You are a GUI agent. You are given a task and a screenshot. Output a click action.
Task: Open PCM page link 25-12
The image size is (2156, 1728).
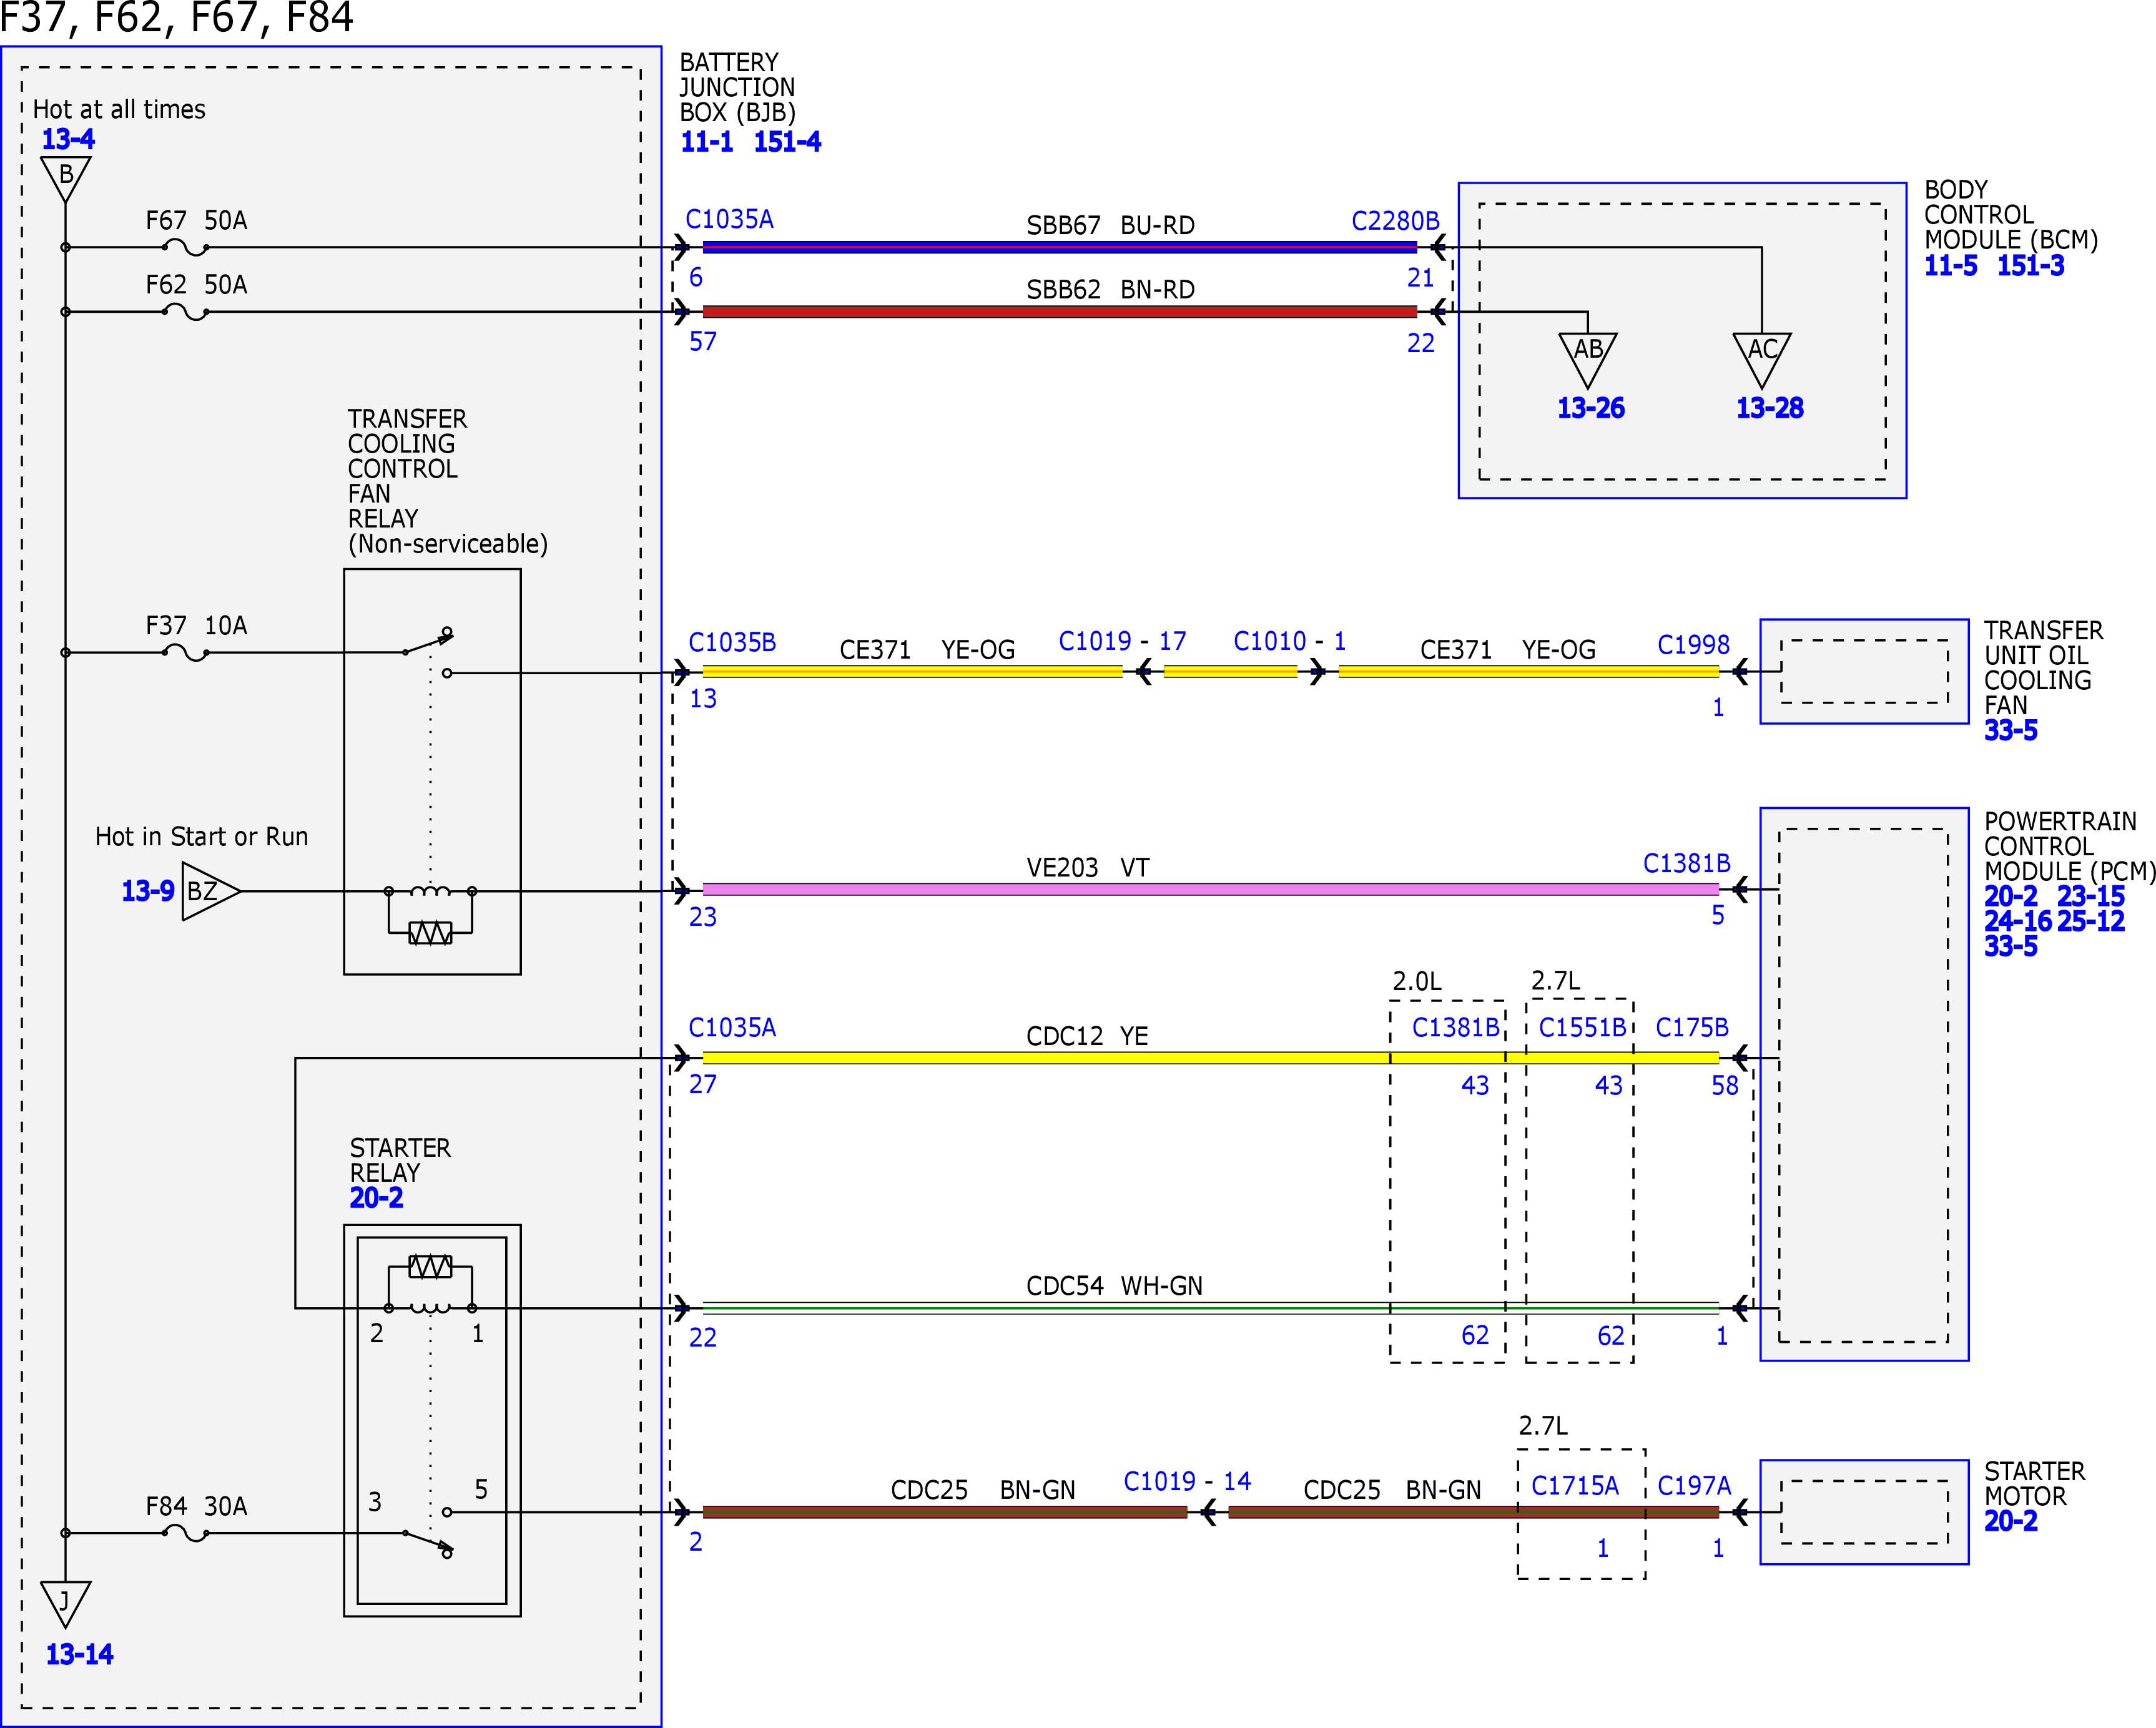2090,921
